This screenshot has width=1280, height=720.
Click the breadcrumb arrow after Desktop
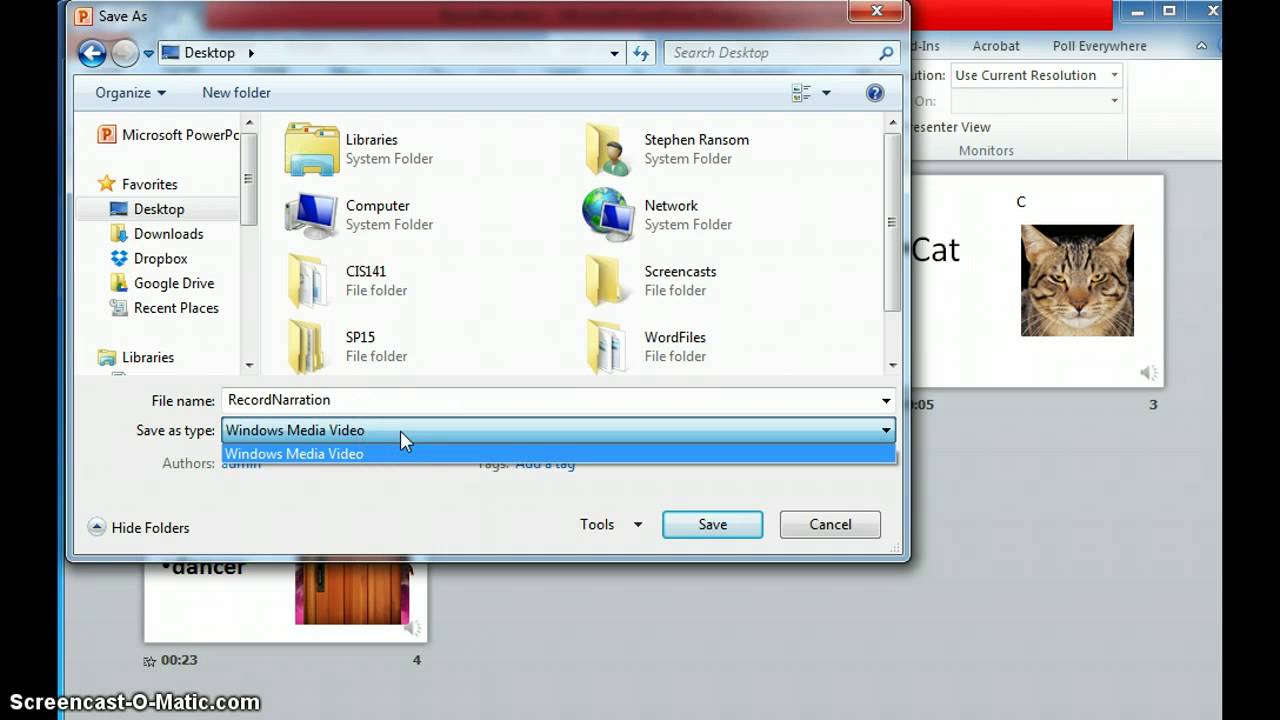250,53
